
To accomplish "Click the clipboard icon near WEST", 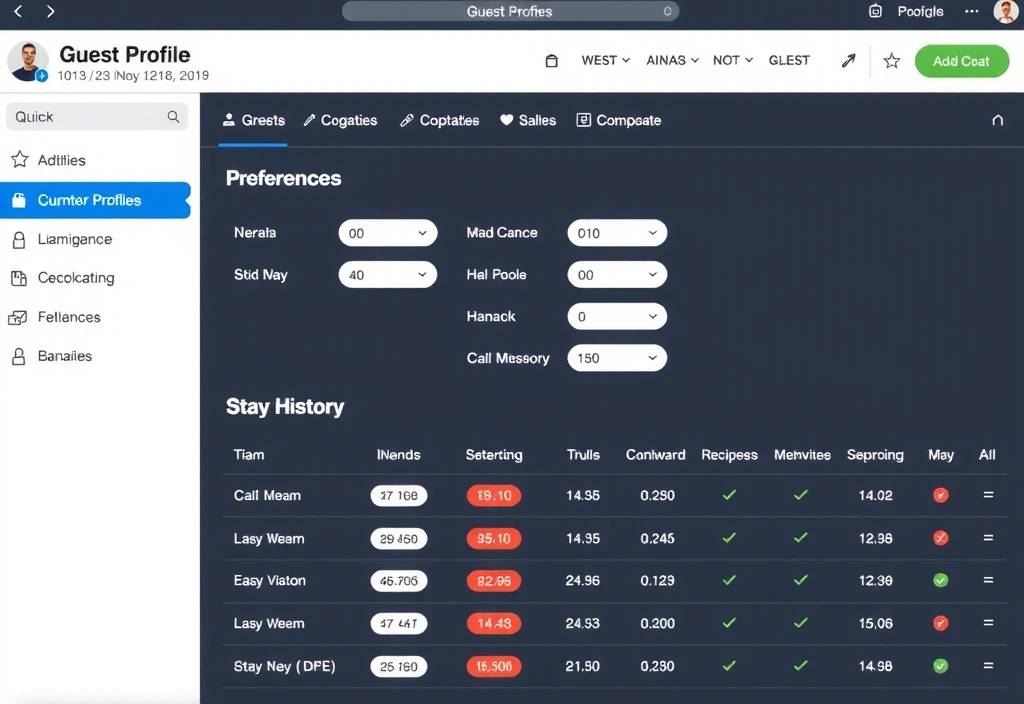I will point(551,60).
